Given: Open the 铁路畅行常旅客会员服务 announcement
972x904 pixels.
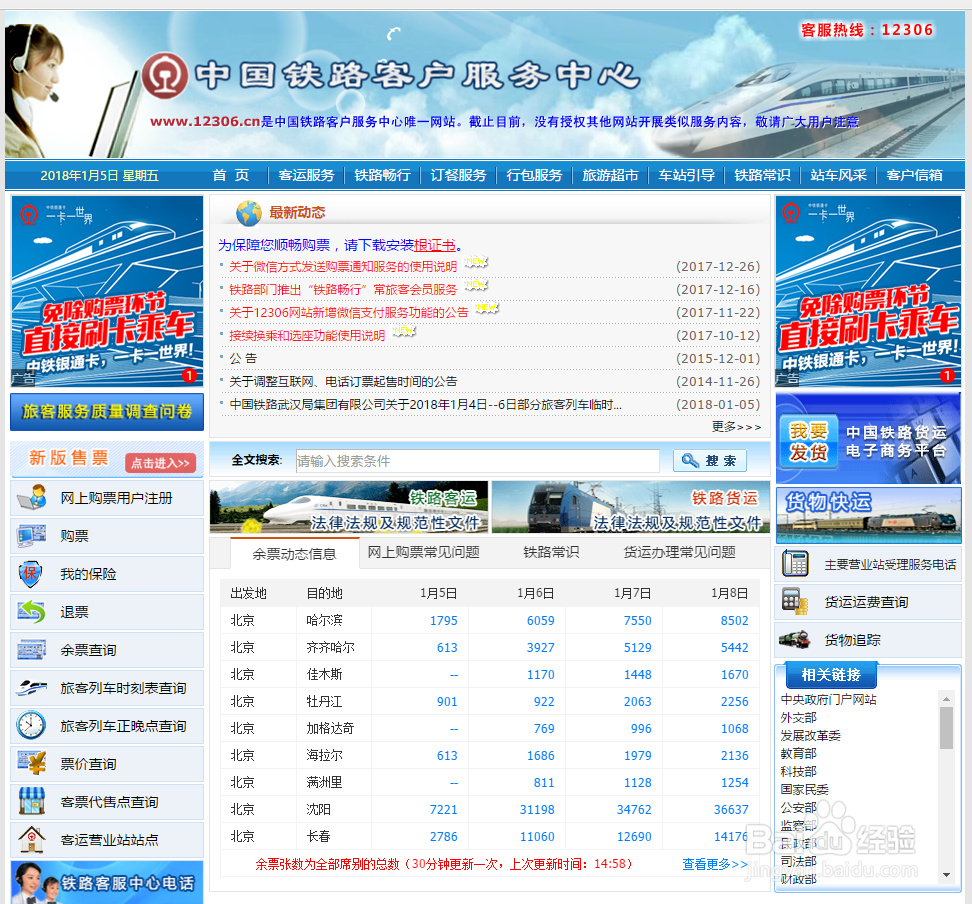Looking at the screenshot, I should point(343,290).
